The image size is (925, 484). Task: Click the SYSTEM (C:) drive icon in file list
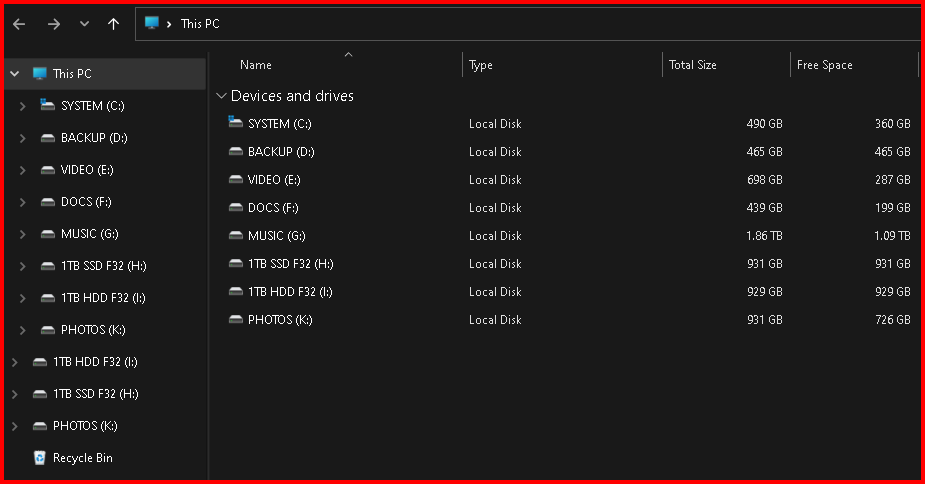(236, 123)
